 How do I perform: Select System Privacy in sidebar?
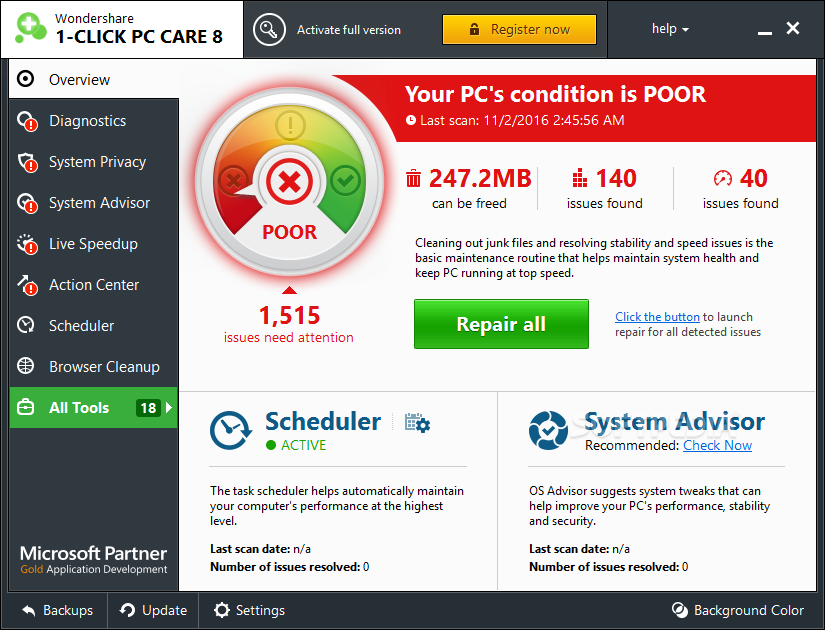(94, 162)
